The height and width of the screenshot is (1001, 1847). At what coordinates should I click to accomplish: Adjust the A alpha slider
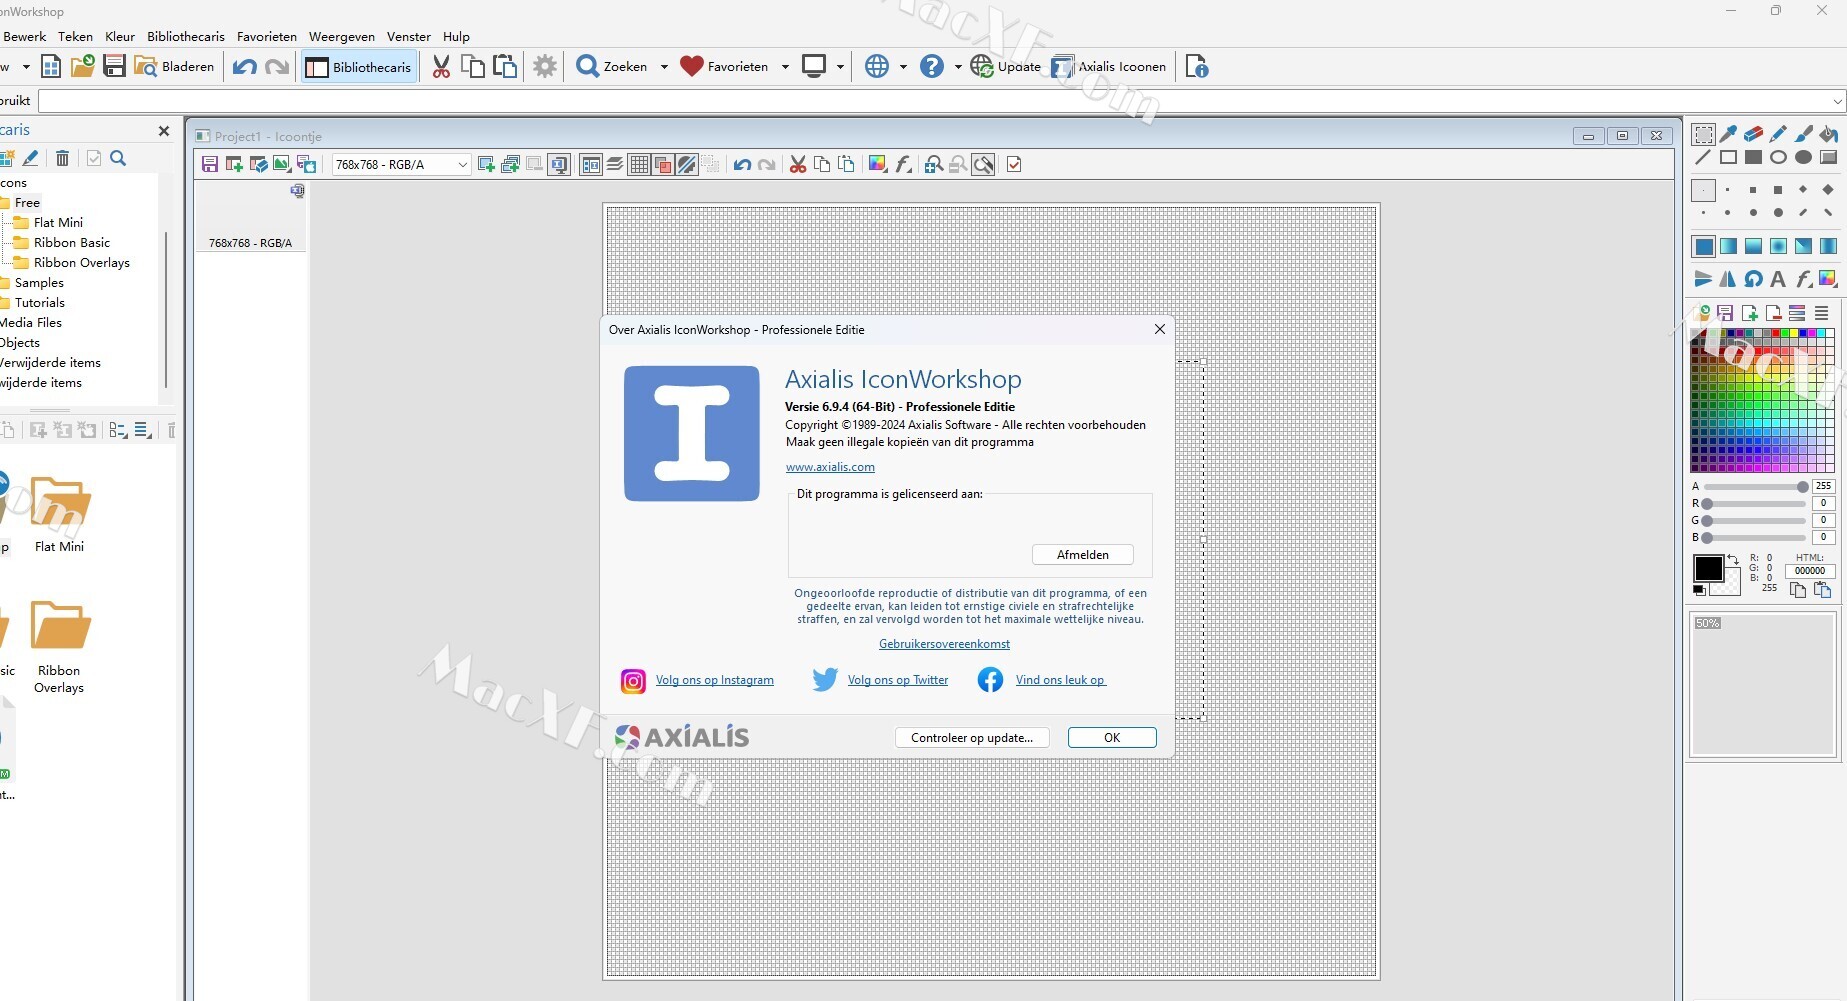[x=1755, y=487]
